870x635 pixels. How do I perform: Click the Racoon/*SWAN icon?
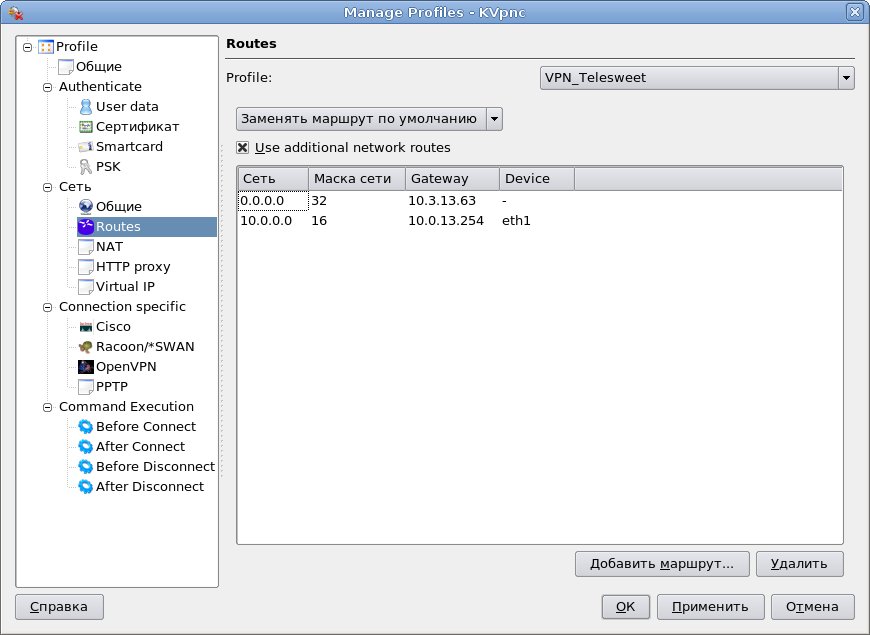coord(86,347)
